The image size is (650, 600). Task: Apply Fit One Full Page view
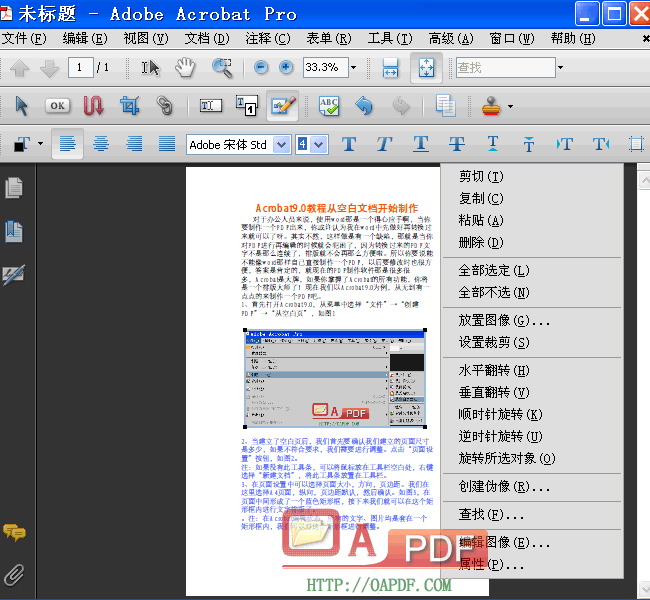point(426,68)
